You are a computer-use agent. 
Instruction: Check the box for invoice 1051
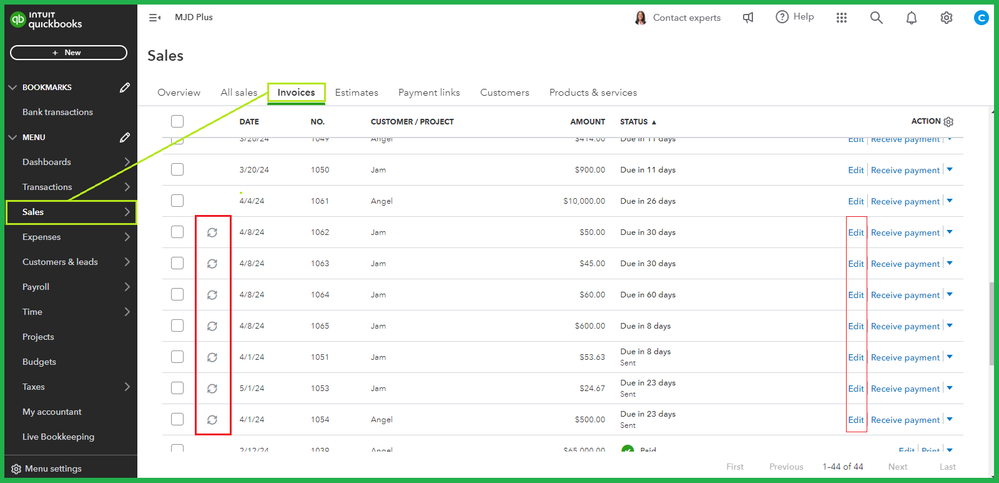pyautogui.click(x=177, y=357)
